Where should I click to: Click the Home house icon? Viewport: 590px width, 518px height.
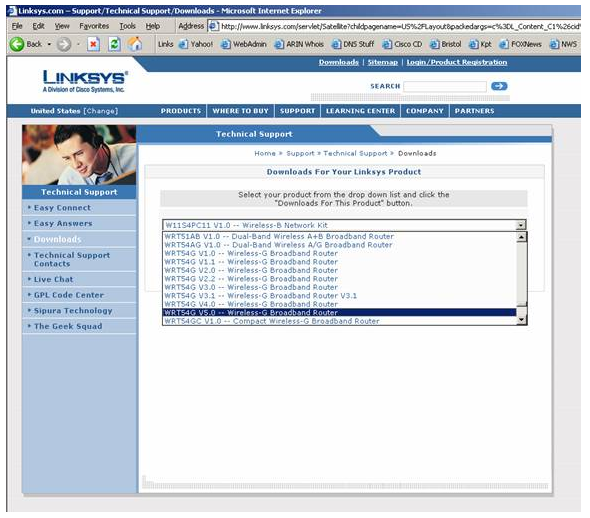(135, 44)
